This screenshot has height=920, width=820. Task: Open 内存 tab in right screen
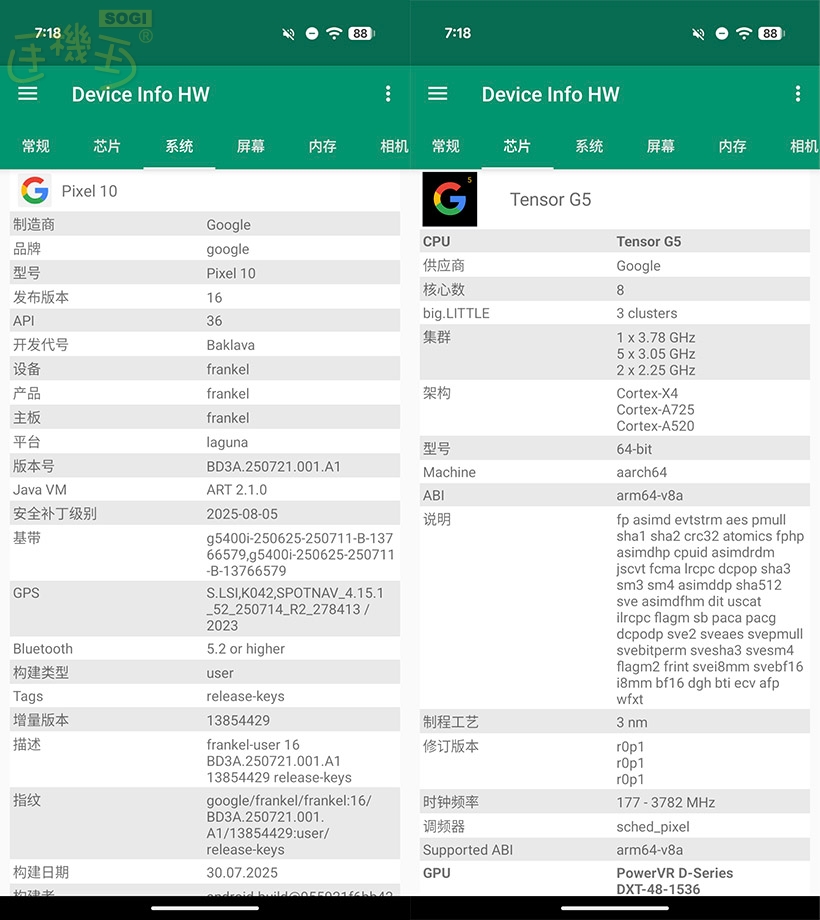[733, 146]
